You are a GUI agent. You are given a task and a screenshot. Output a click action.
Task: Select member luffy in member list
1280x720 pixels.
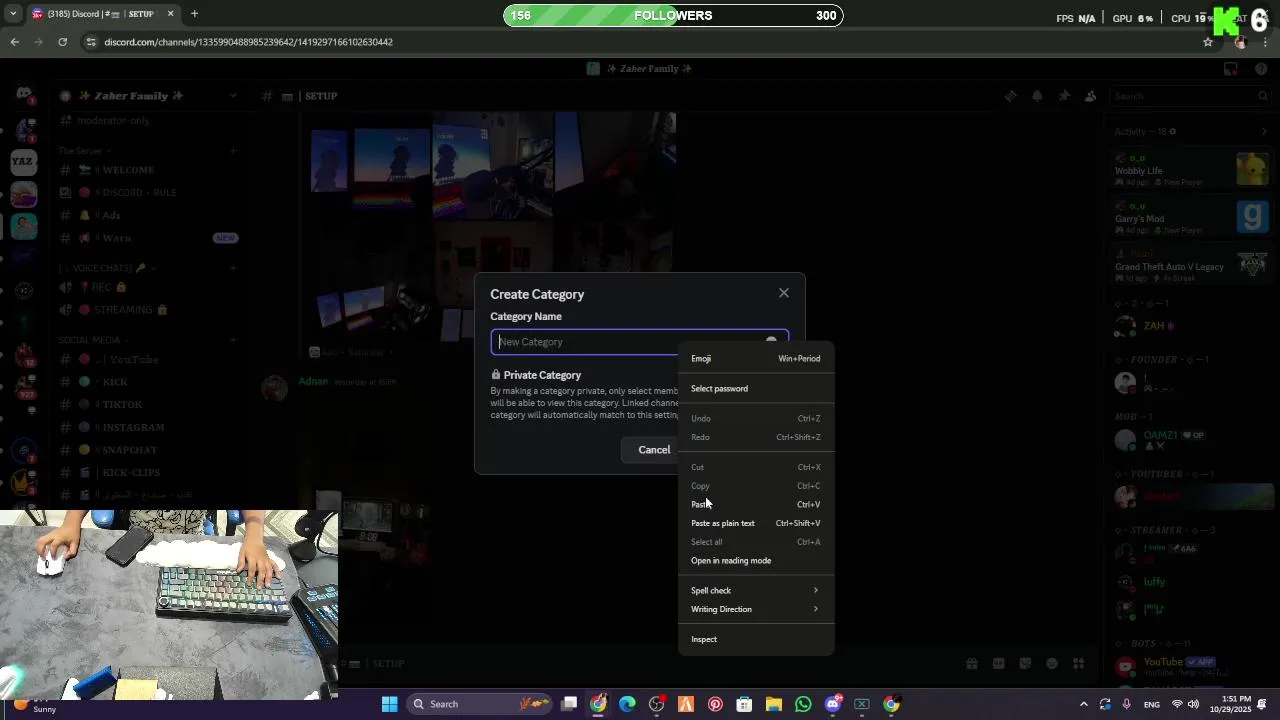1190,581
